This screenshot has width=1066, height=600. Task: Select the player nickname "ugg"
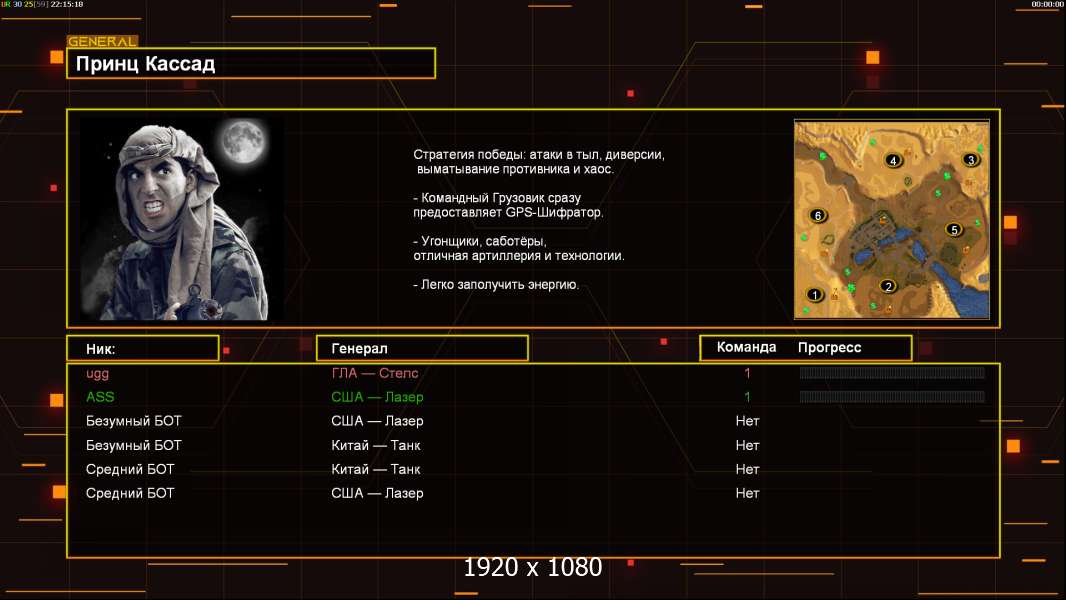tap(97, 374)
